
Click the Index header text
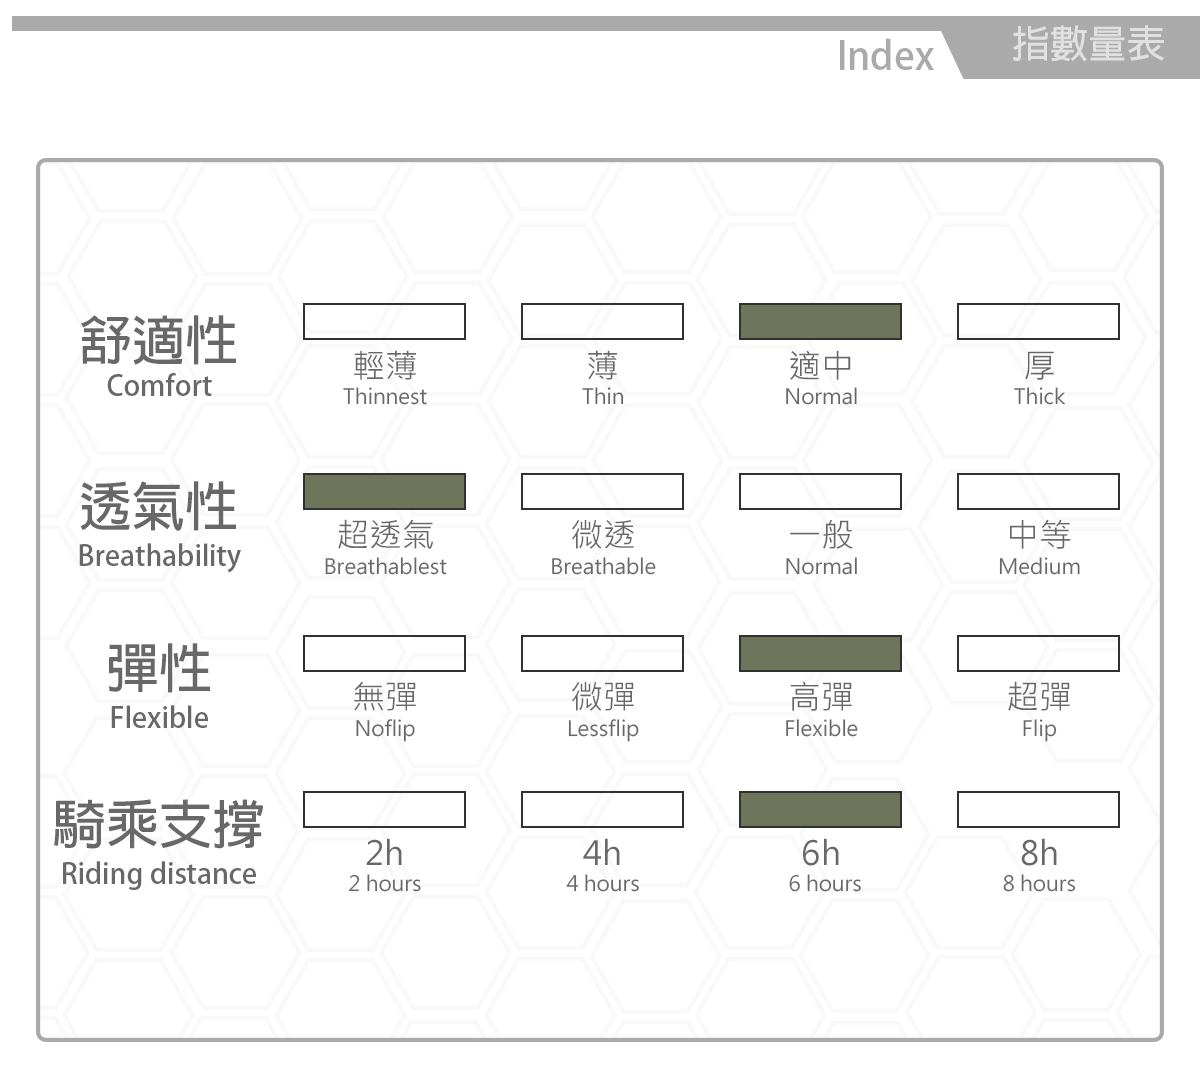[x=885, y=56]
